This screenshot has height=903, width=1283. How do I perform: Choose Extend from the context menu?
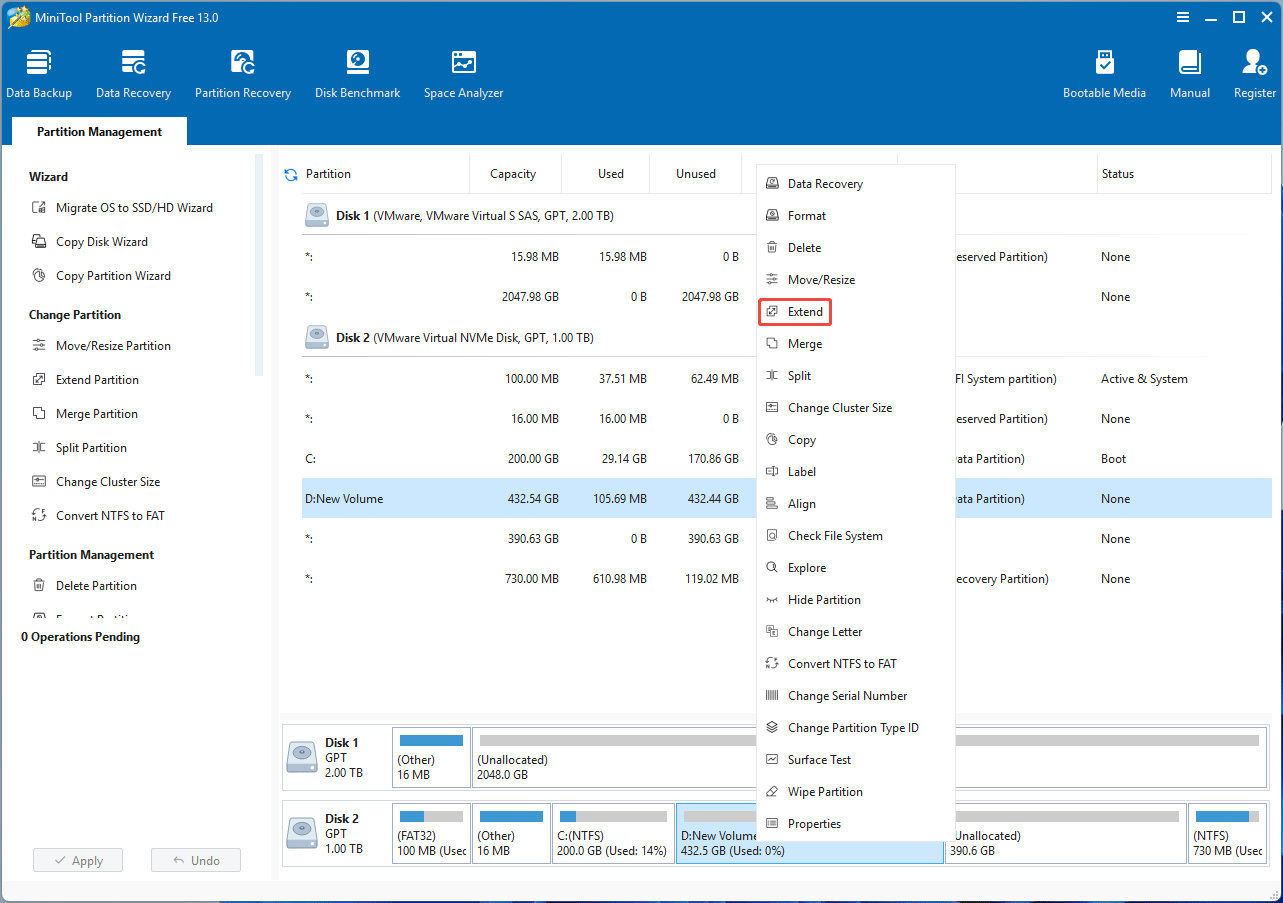pyautogui.click(x=805, y=312)
